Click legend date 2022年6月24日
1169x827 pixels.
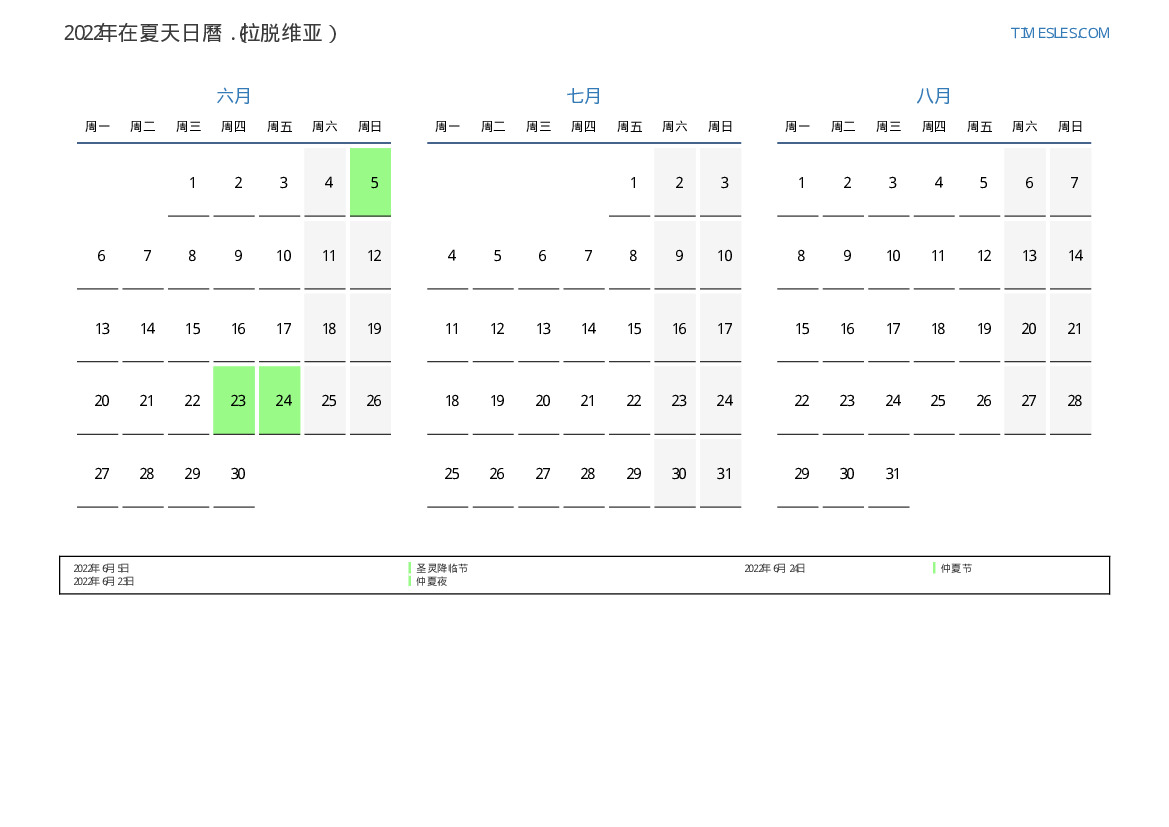click(x=775, y=568)
